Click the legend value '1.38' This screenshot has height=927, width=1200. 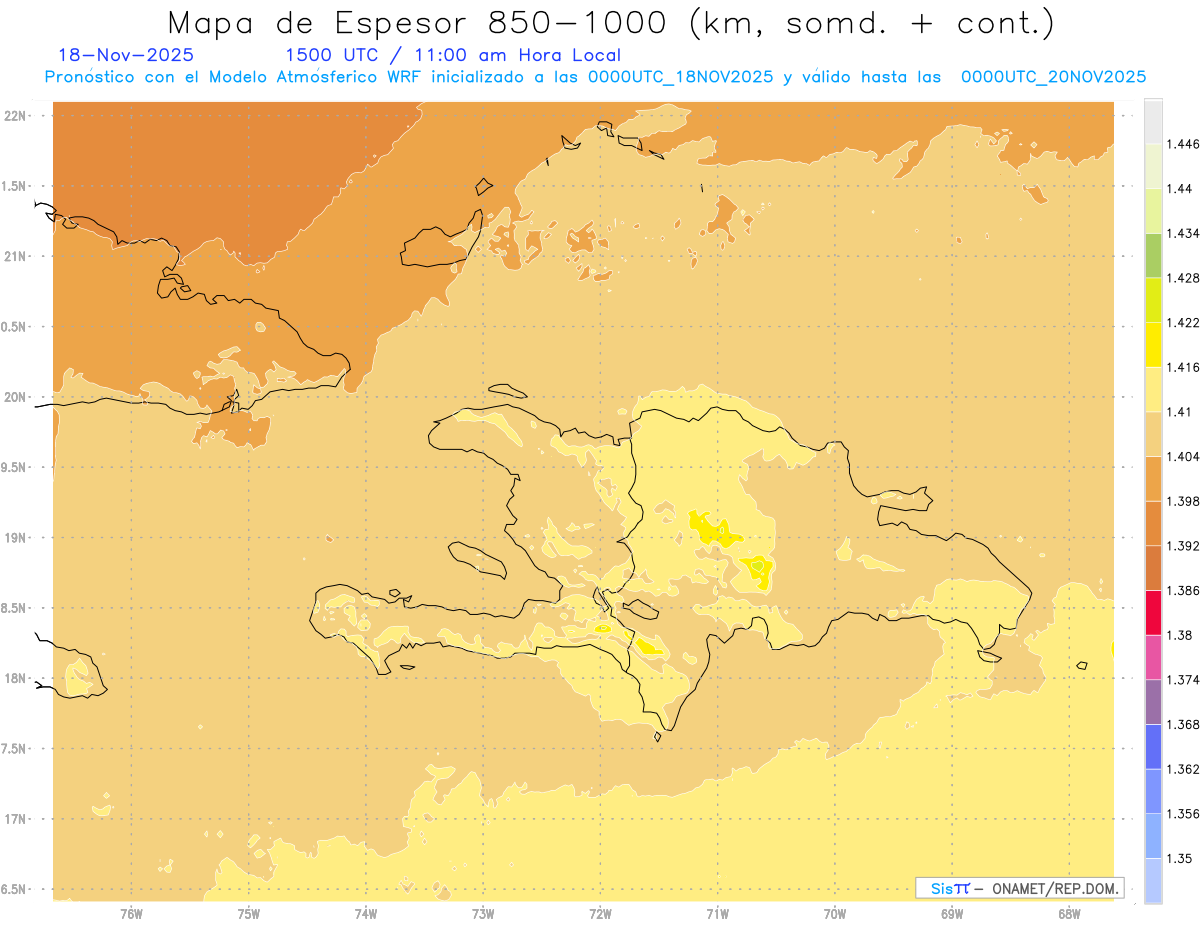[1180, 635]
